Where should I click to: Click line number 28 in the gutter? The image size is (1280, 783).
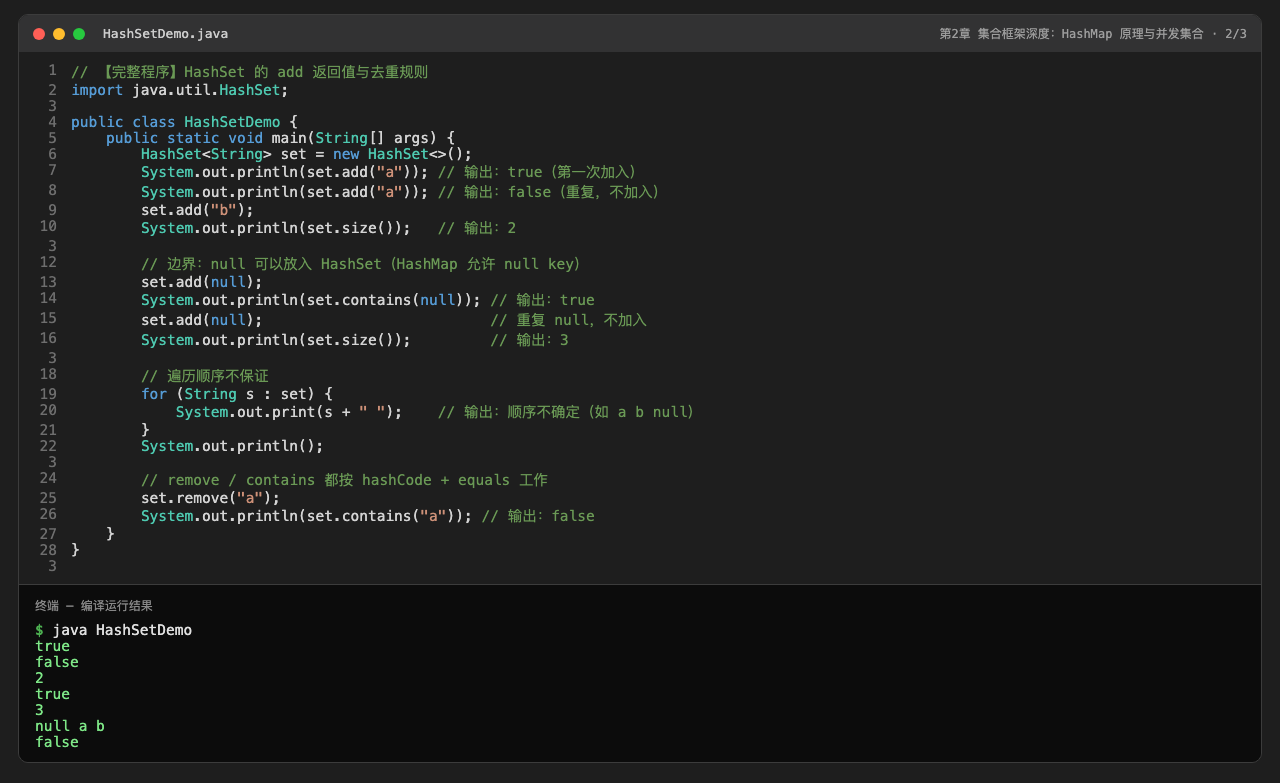click(48, 550)
